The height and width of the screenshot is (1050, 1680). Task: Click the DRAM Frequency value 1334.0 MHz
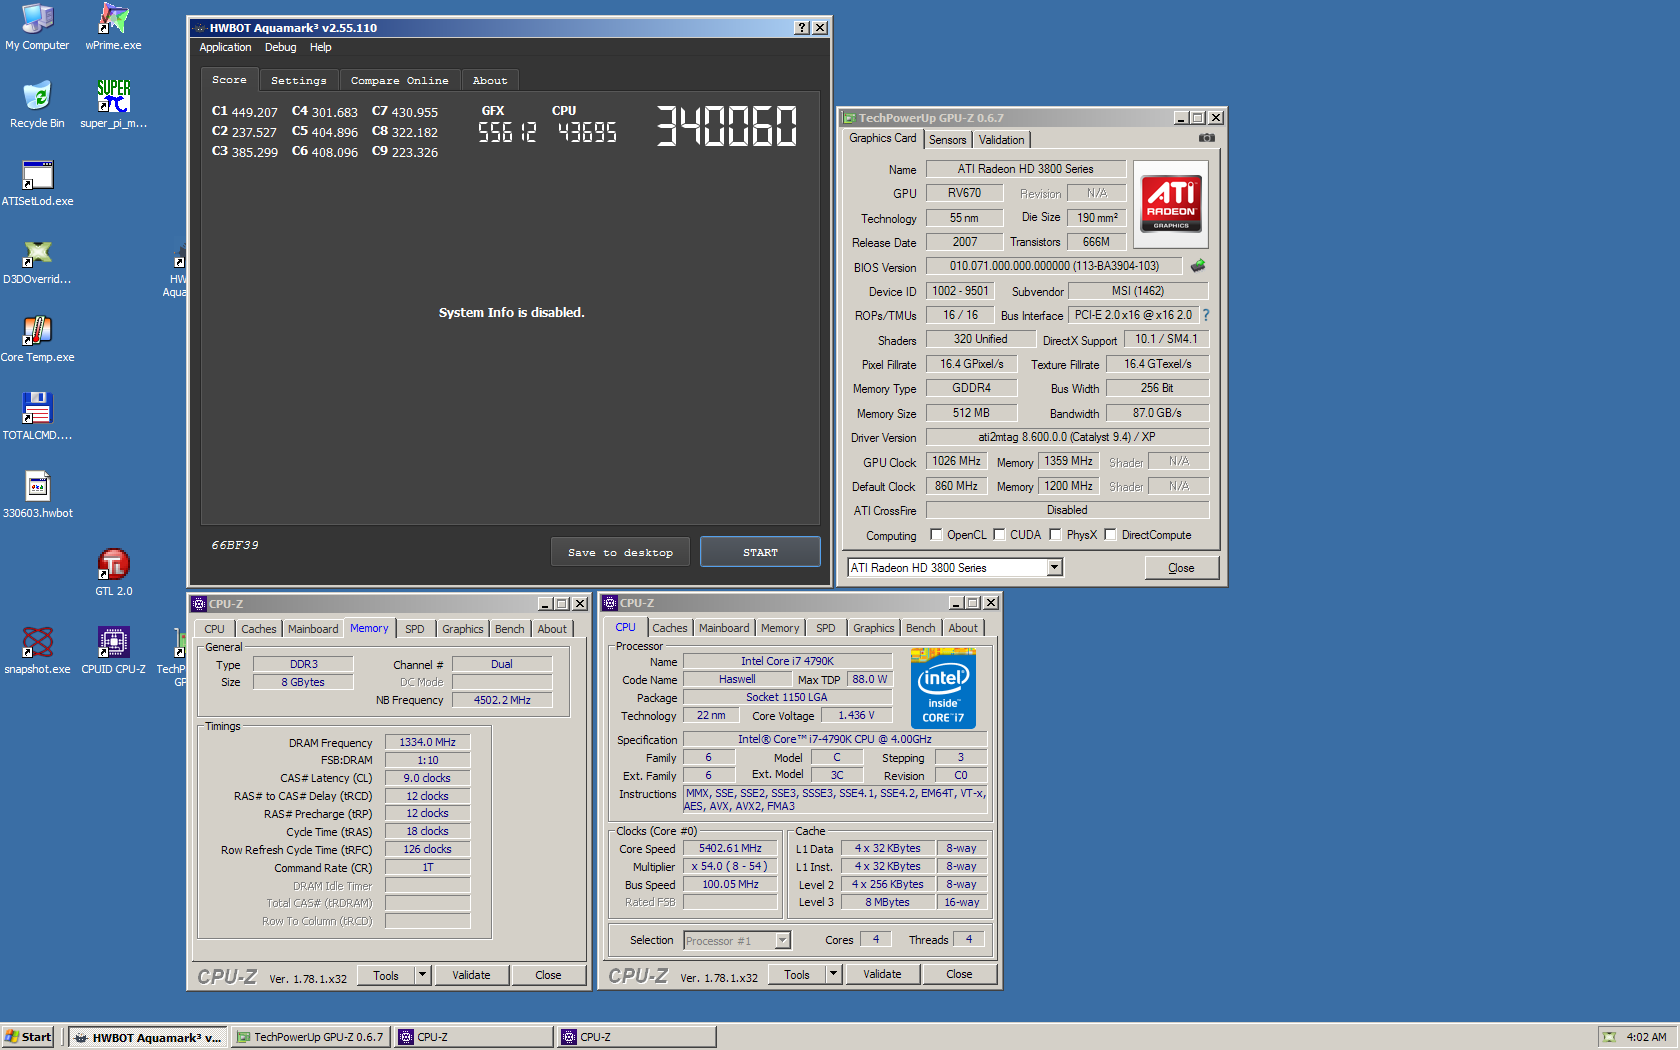427,742
